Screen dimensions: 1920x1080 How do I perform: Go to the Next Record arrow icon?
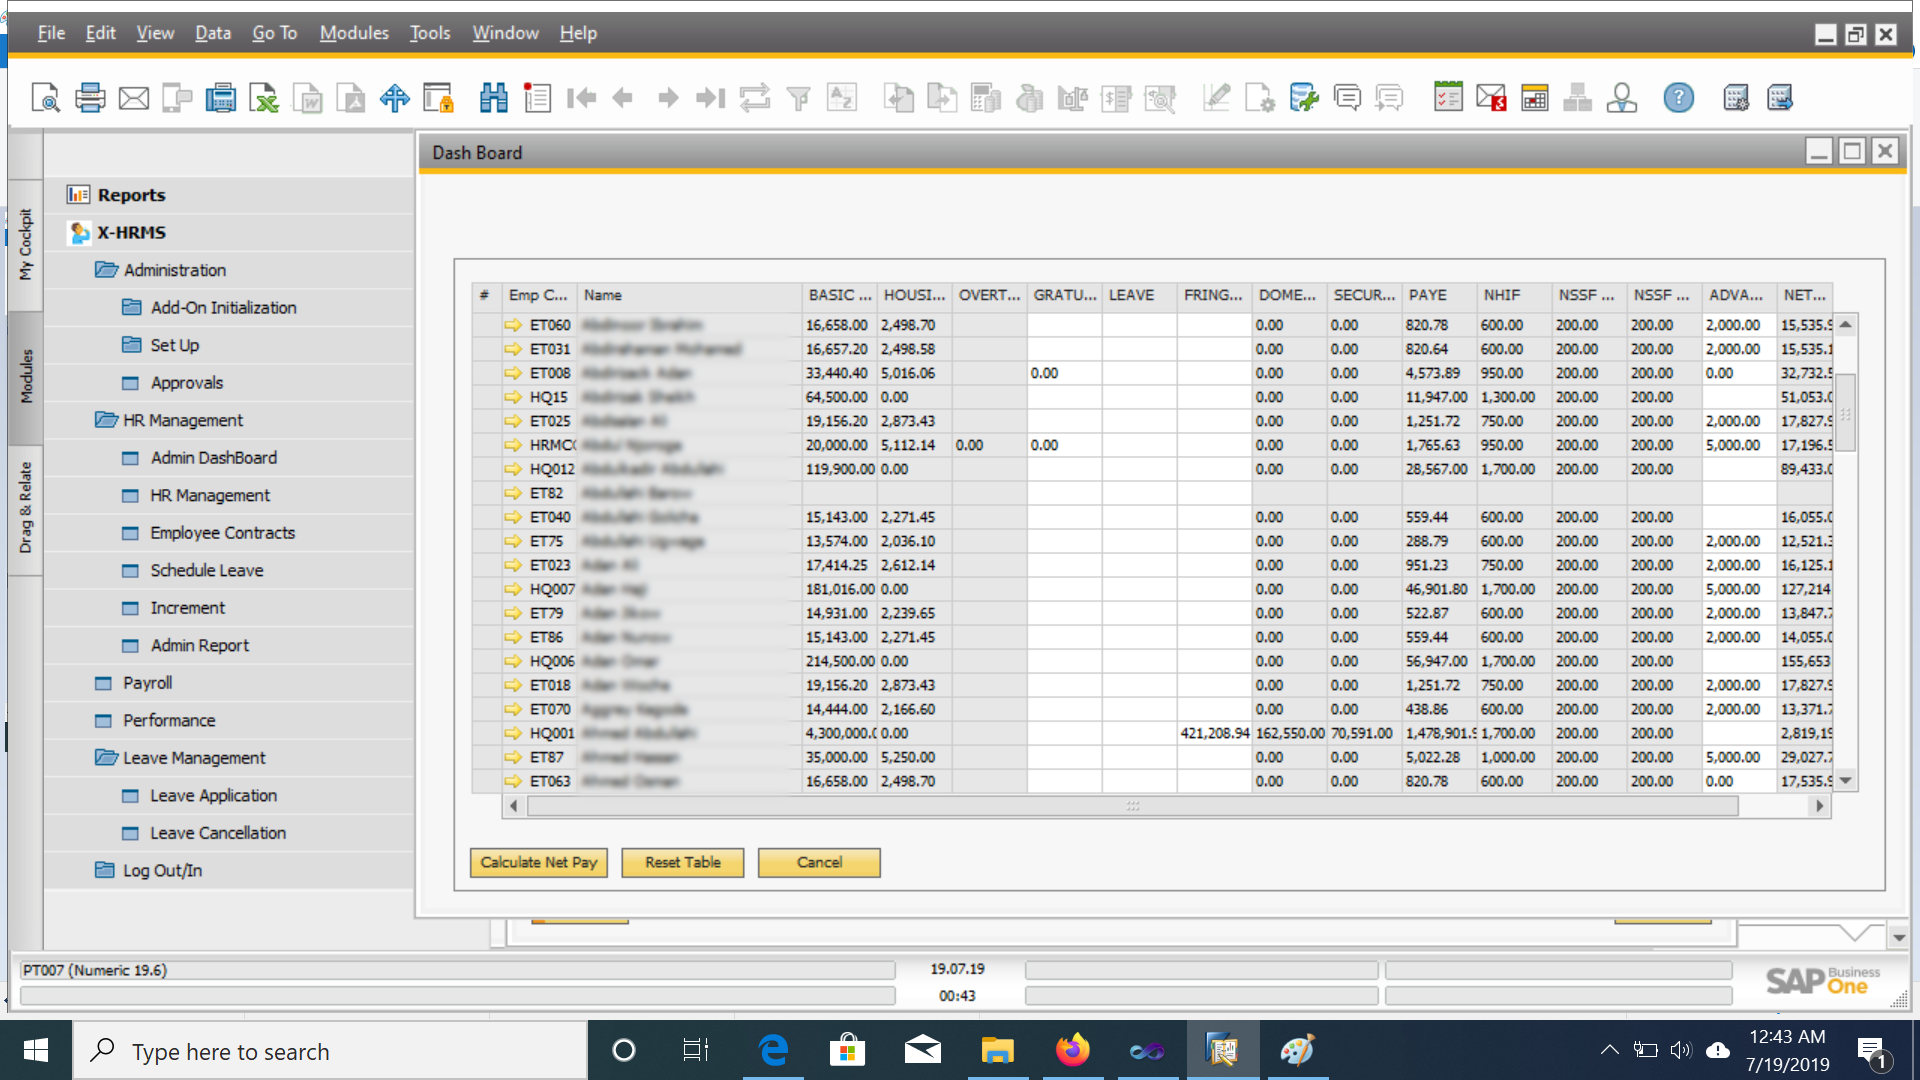tap(668, 98)
